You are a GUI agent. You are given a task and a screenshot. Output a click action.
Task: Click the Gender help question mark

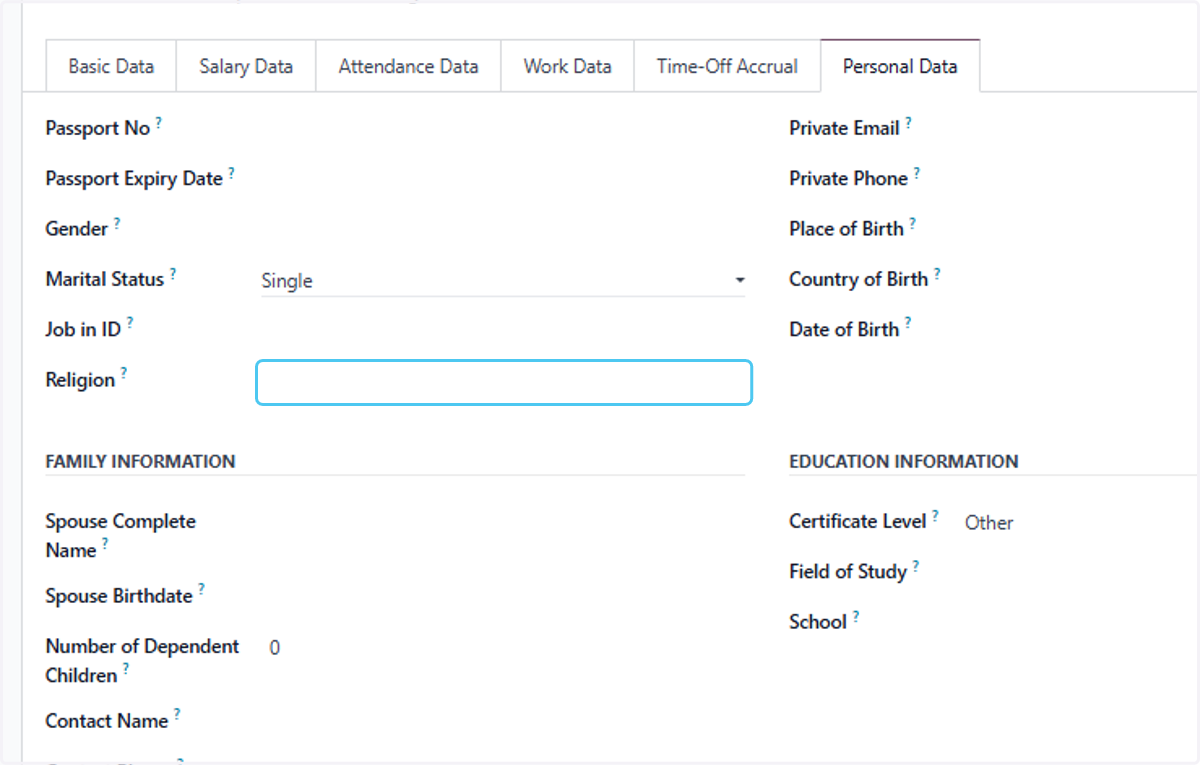(x=116, y=222)
